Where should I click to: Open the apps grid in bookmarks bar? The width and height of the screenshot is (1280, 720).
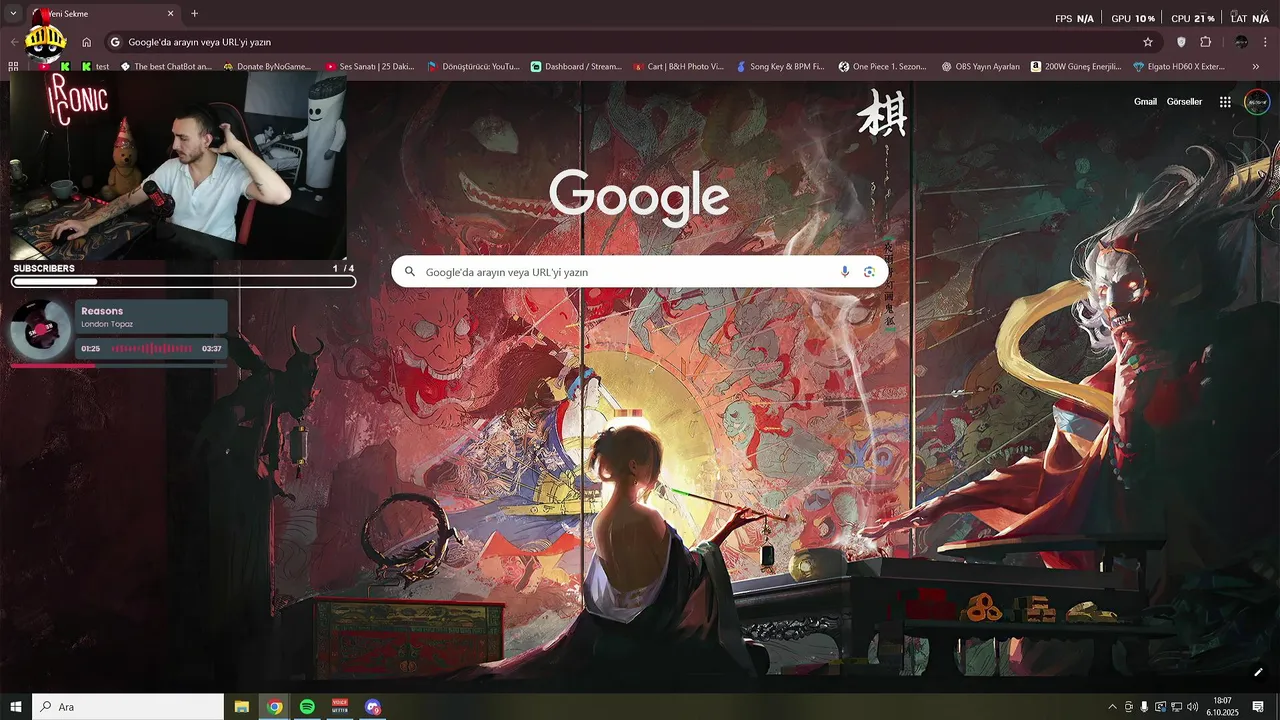[x=13, y=67]
